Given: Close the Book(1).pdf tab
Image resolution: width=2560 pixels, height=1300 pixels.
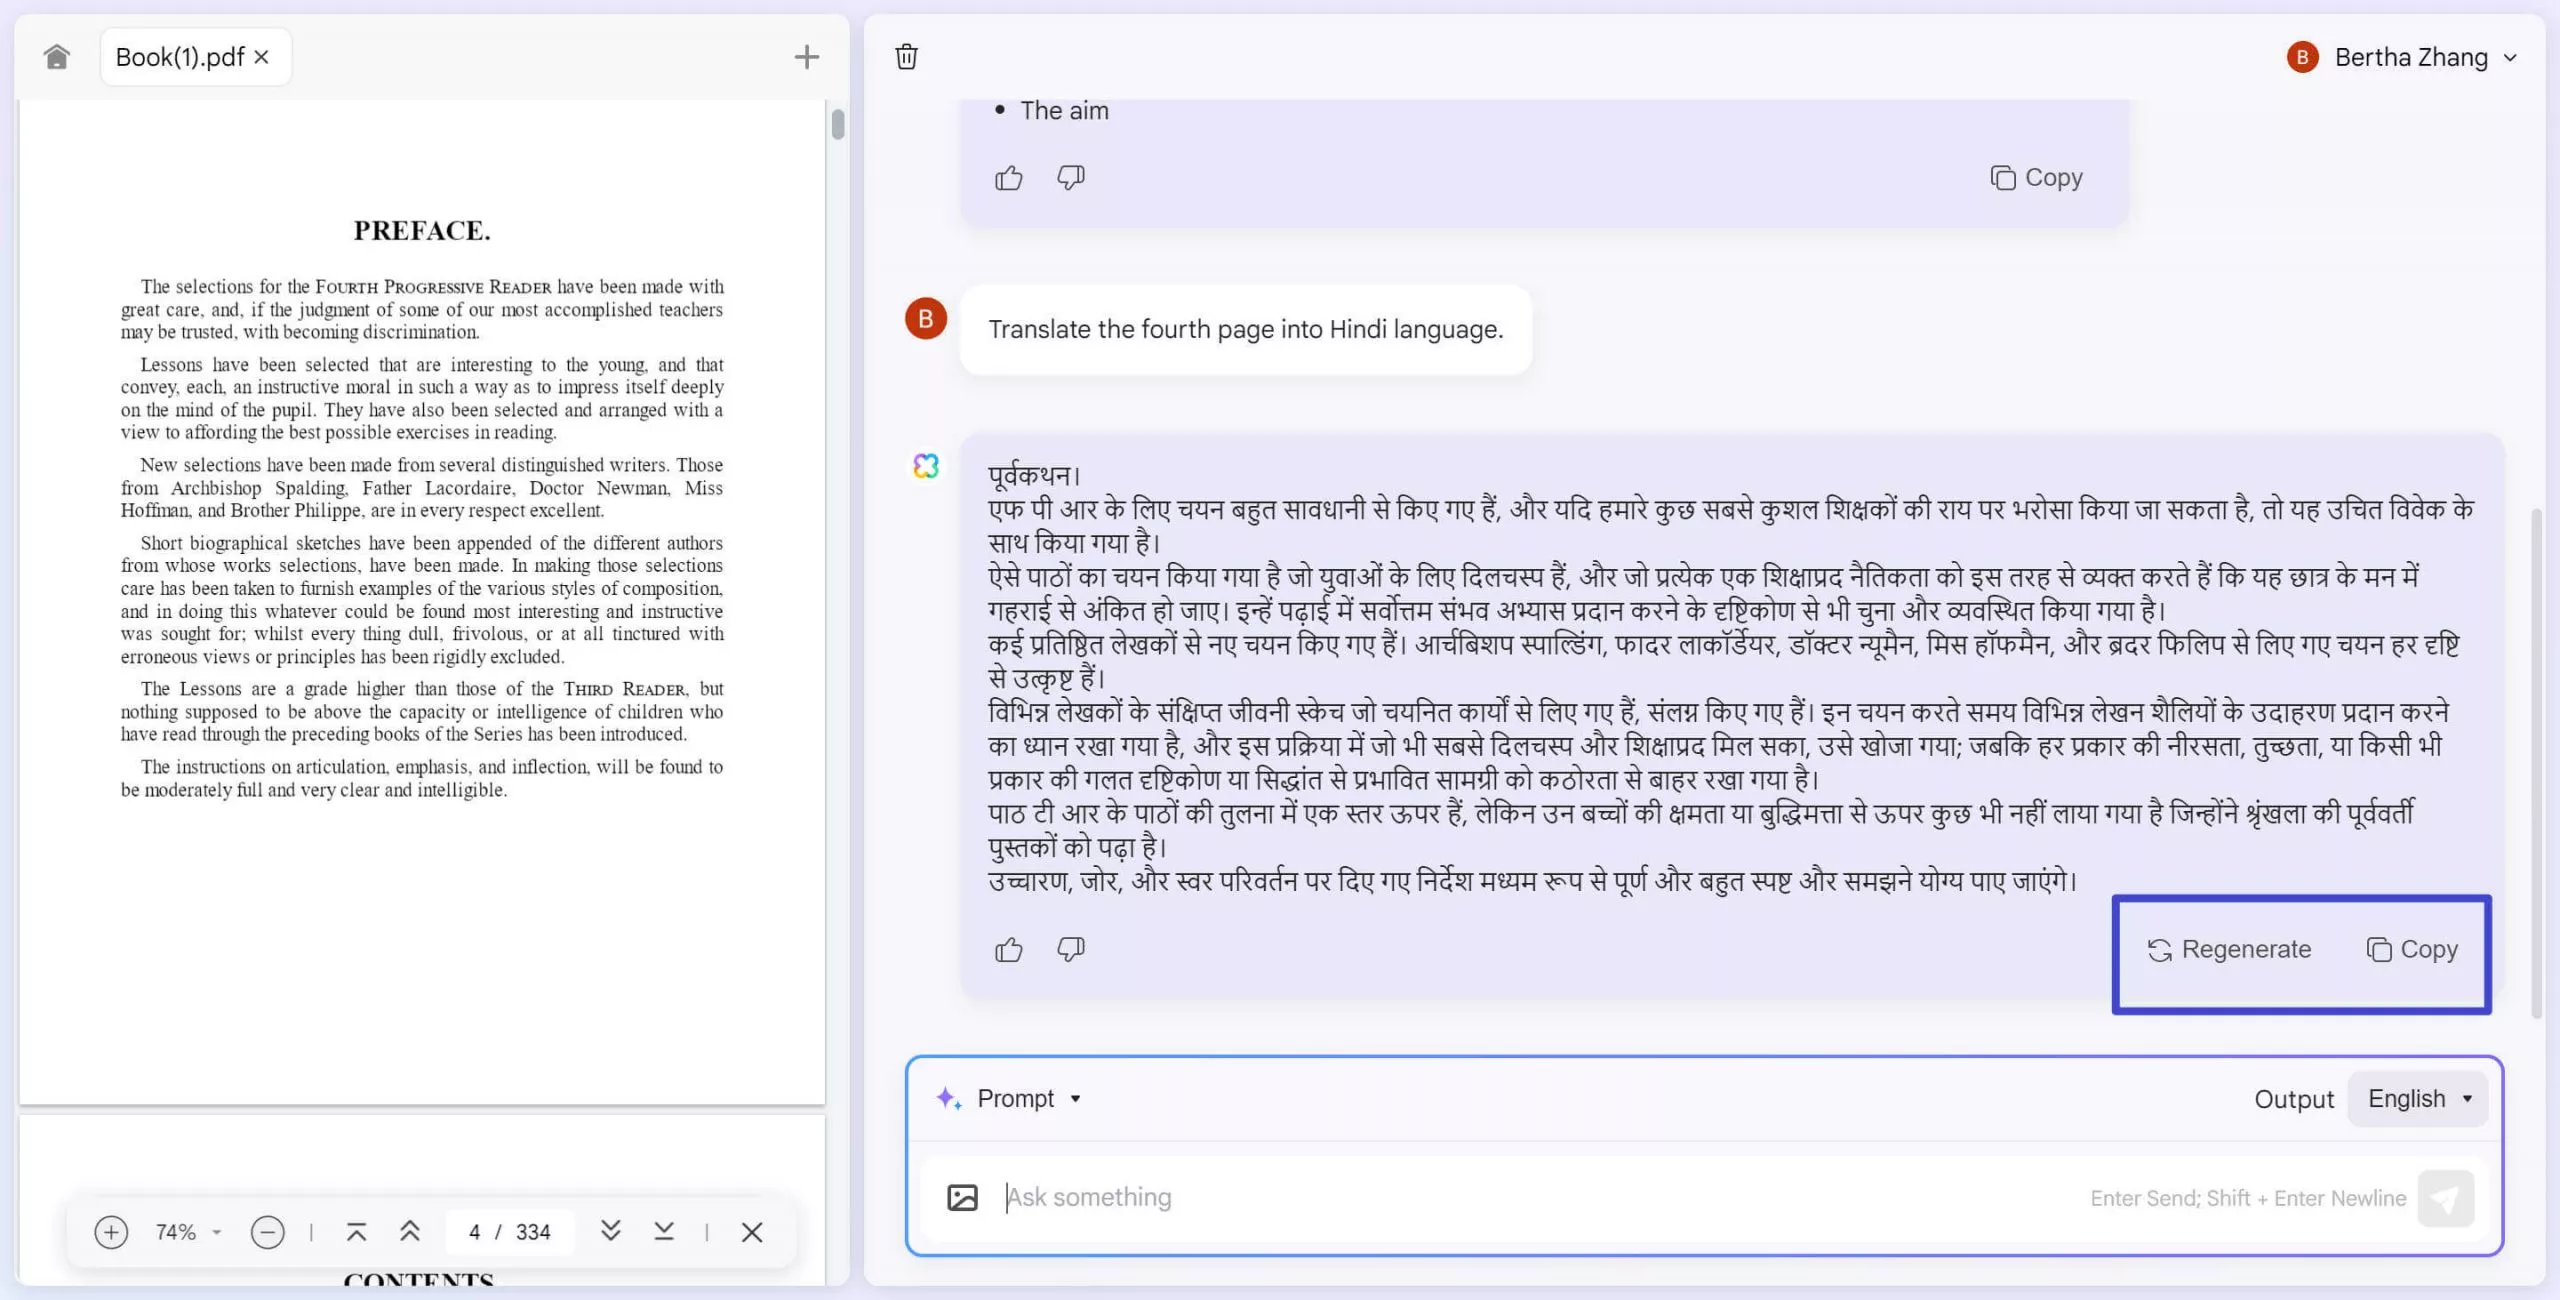Looking at the screenshot, I should click(x=262, y=57).
